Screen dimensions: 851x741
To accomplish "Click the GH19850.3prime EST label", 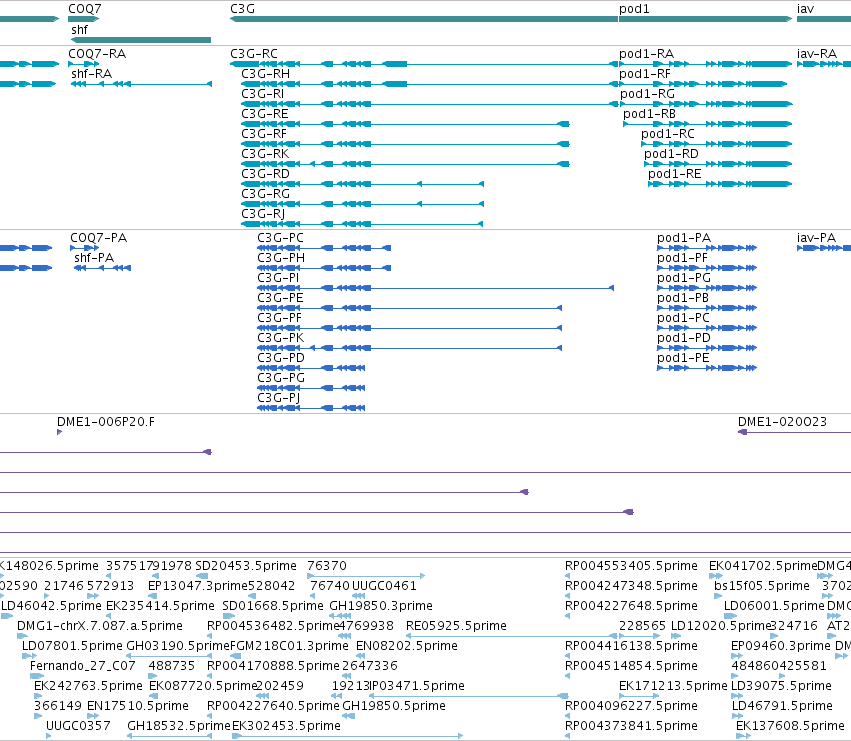I will pos(381,606).
